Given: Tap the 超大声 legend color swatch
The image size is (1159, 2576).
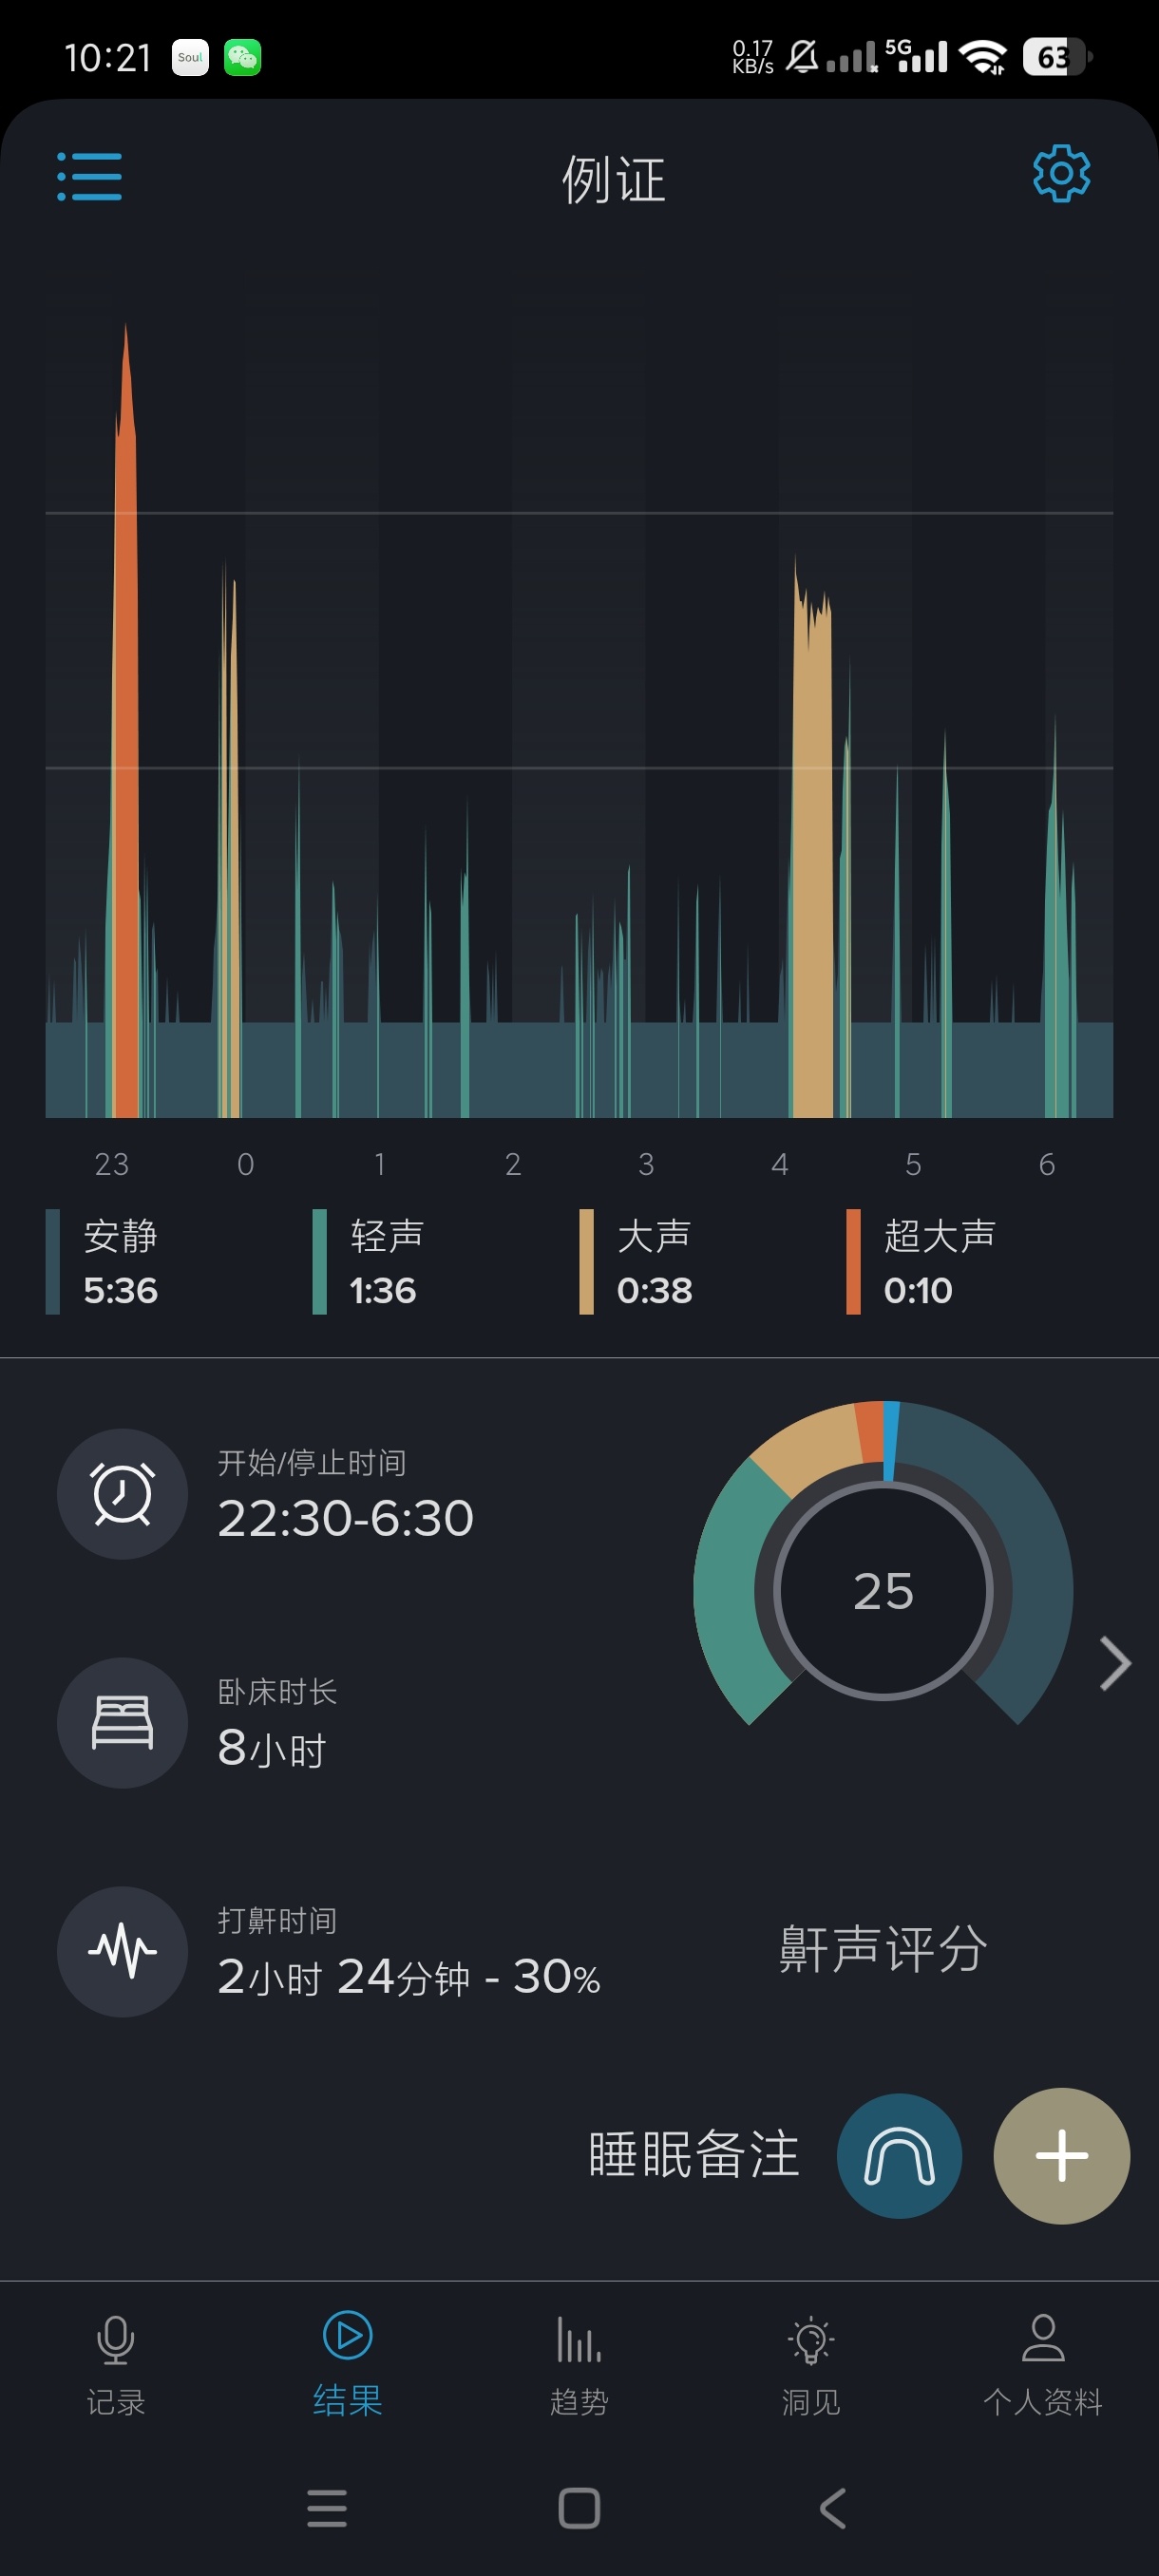Looking at the screenshot, I should point(853,1261).
